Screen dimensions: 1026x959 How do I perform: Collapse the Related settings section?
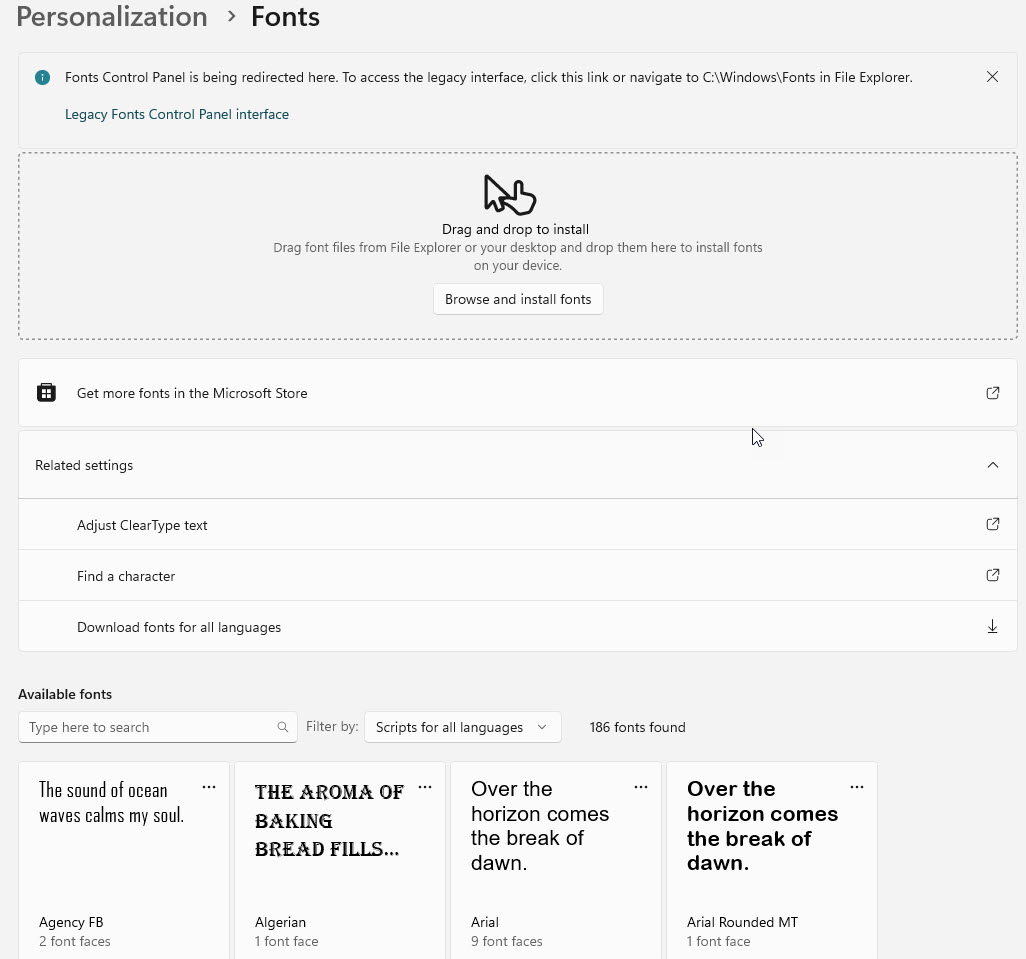(993, 465)
